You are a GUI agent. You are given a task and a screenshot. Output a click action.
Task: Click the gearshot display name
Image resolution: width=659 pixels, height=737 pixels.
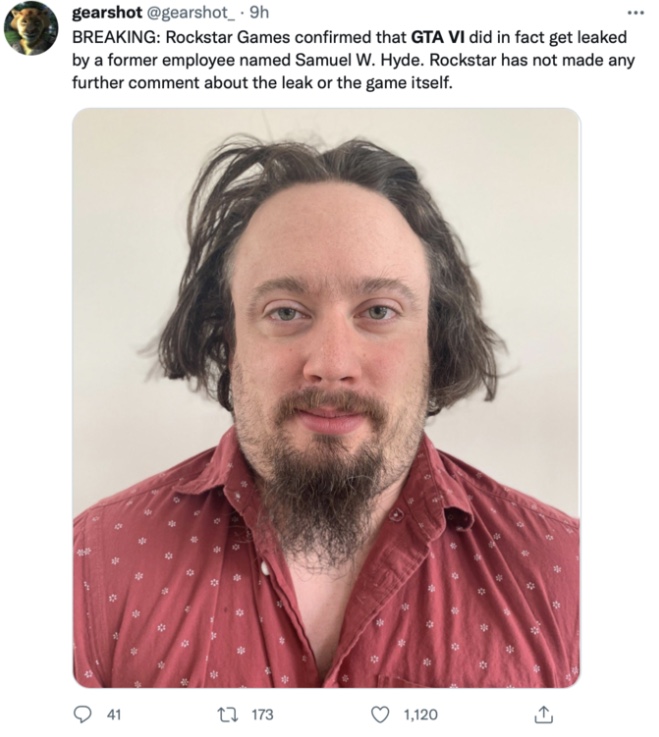point(107,13)
